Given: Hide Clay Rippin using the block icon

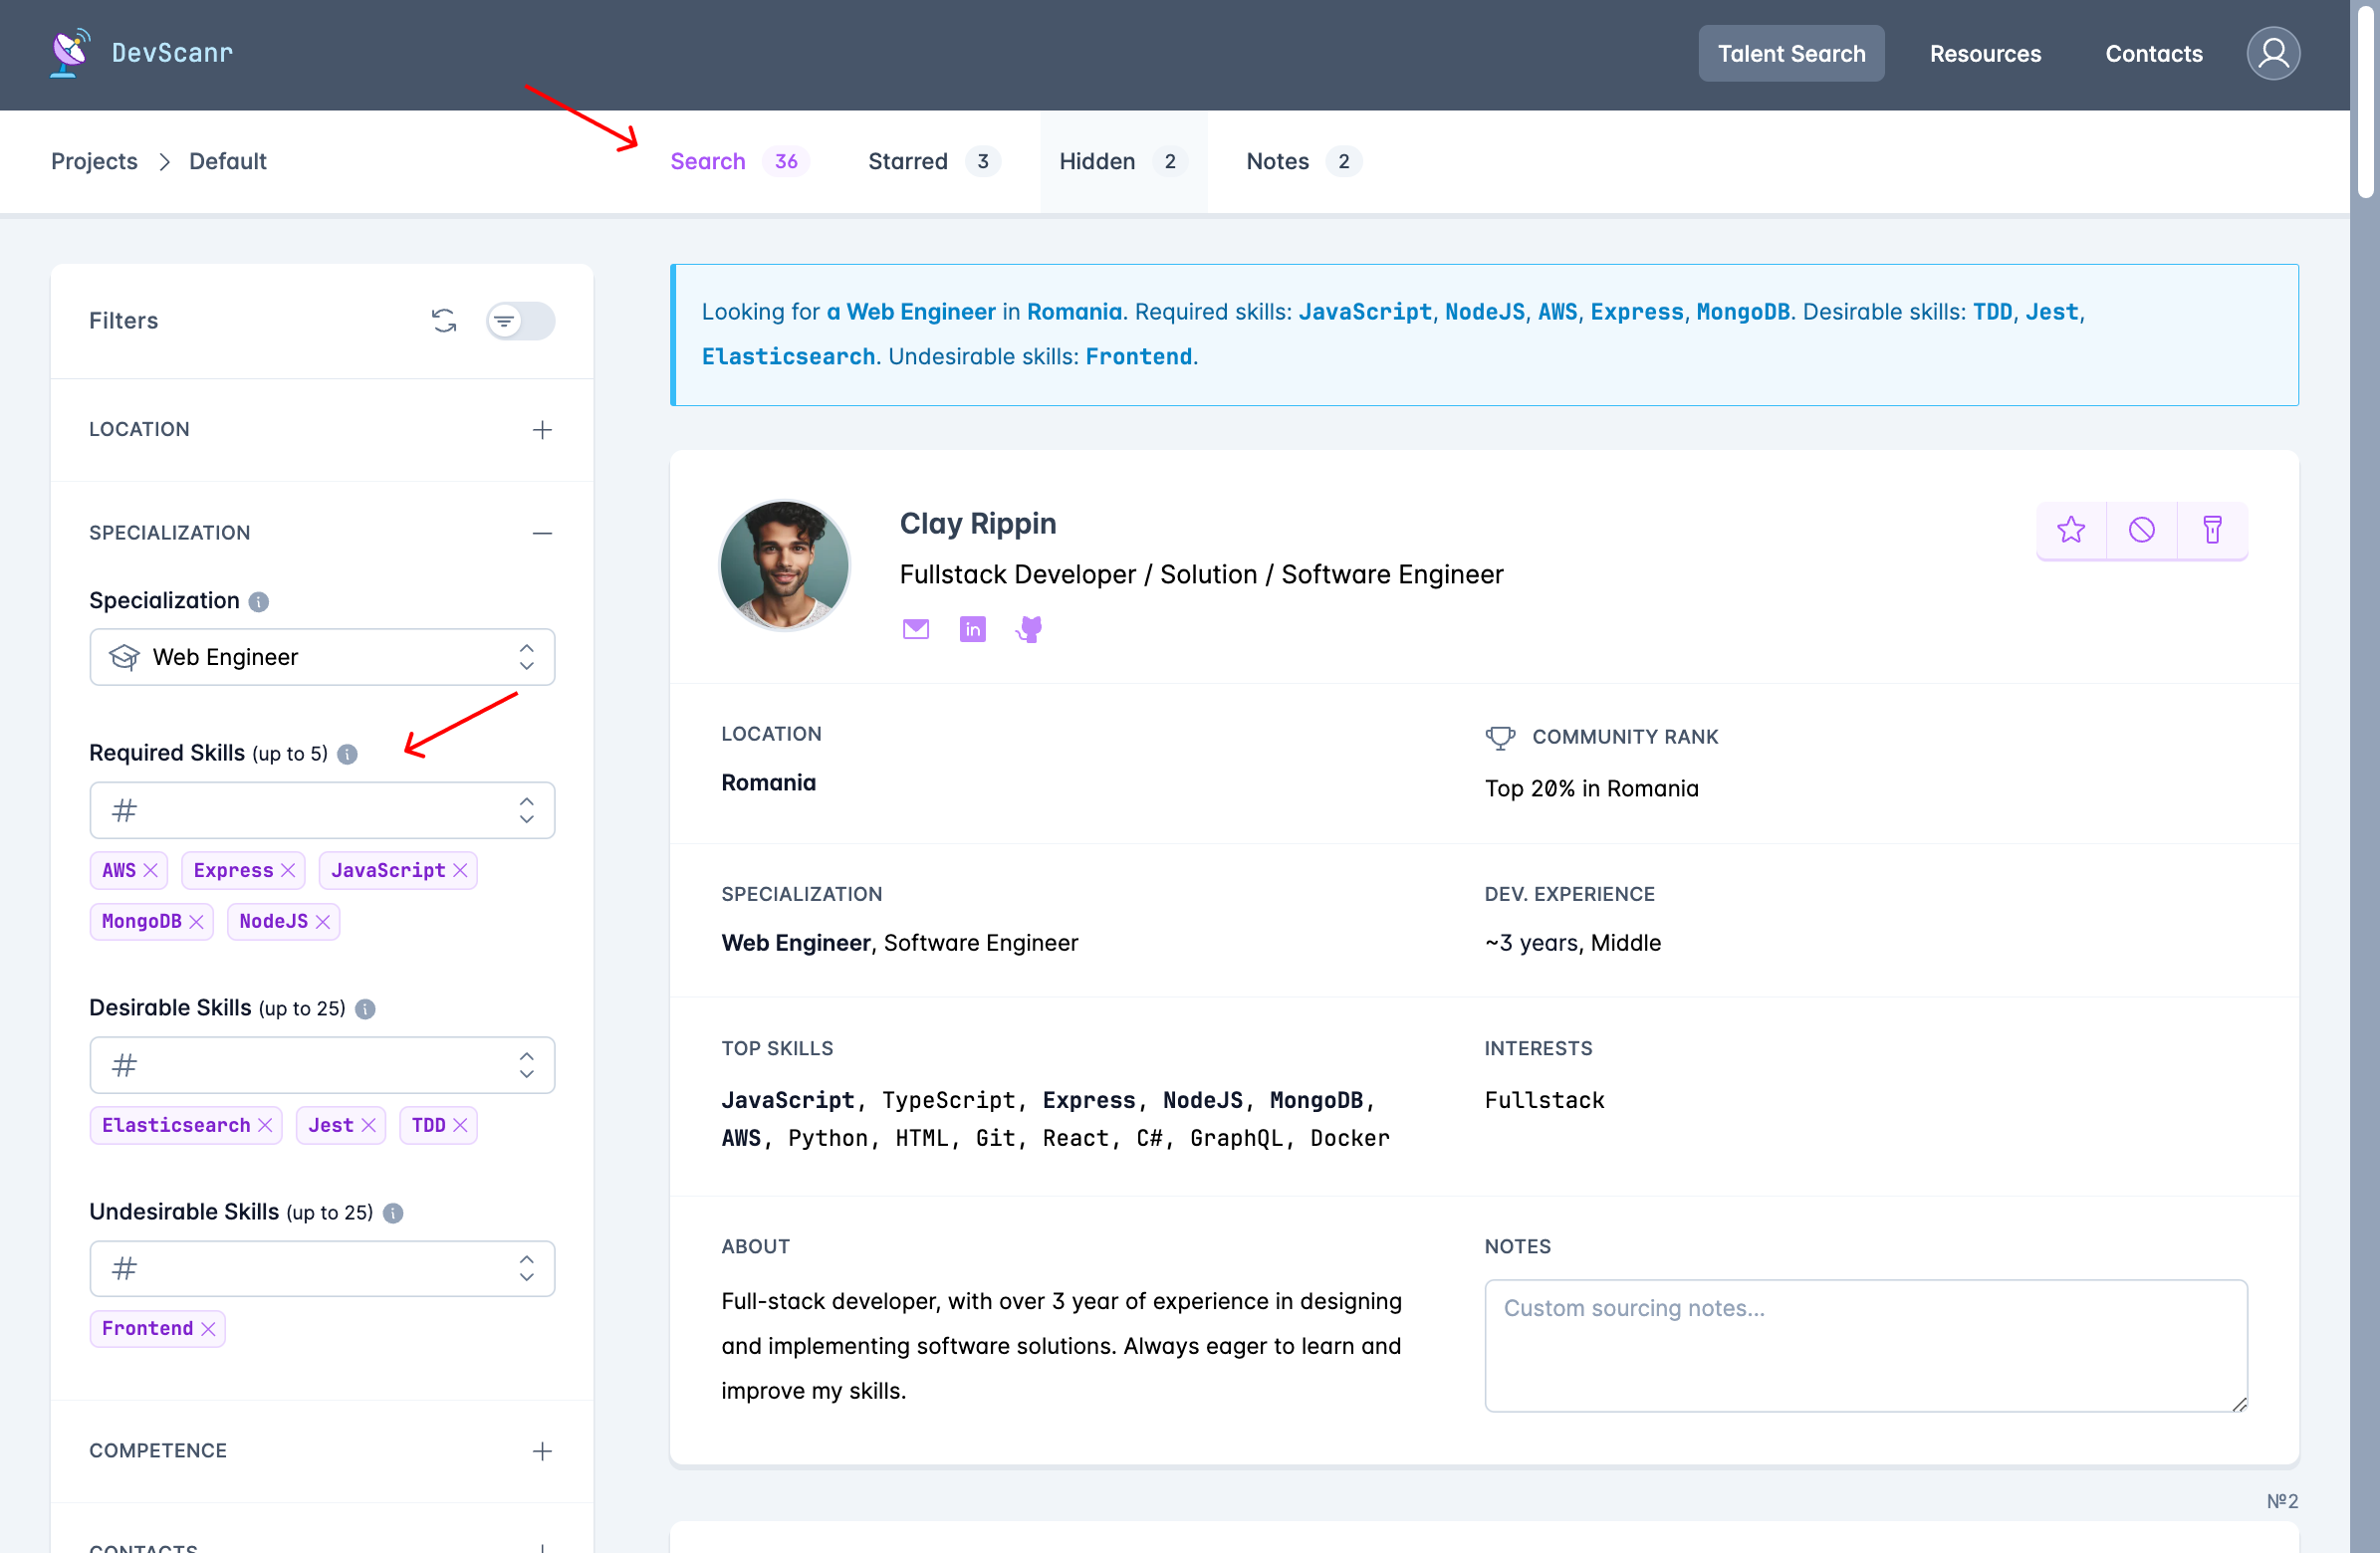Looking at the screenshot, I should click(2143, 530).
